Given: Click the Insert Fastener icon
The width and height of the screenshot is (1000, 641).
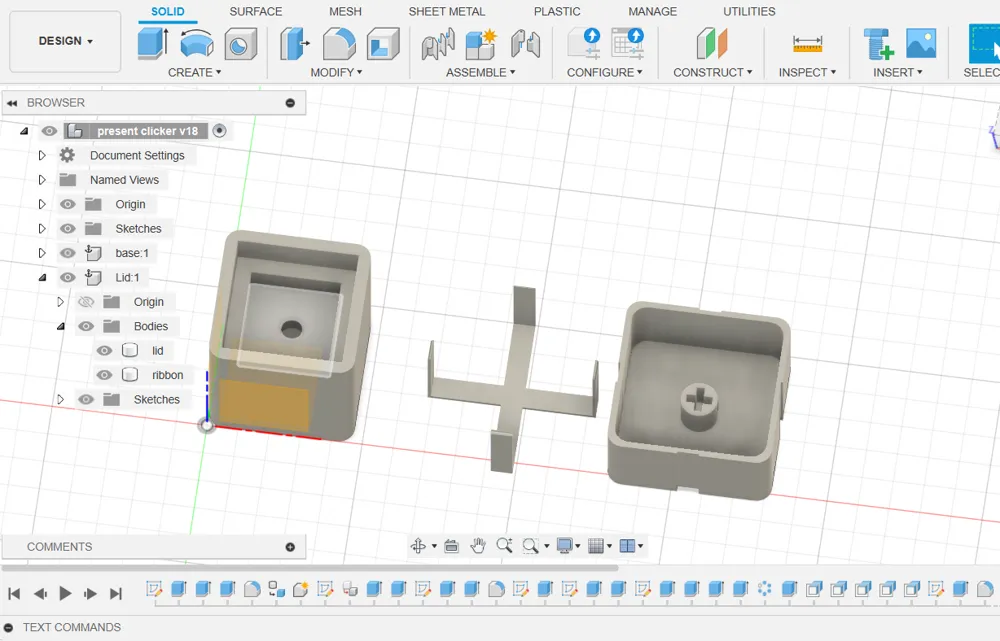Looking at the screenshot, I should click(x=879, y=44).
